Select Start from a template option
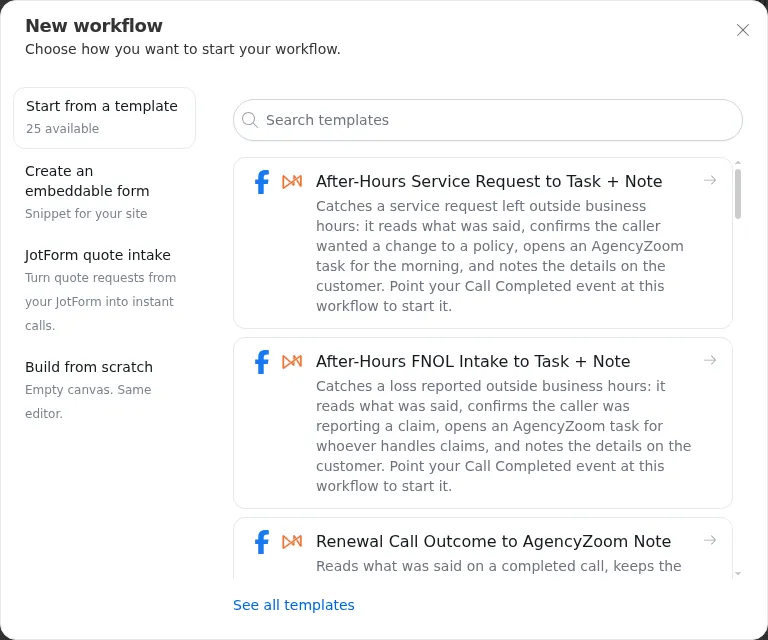The image size is (768, 640). tap(104, 118)
